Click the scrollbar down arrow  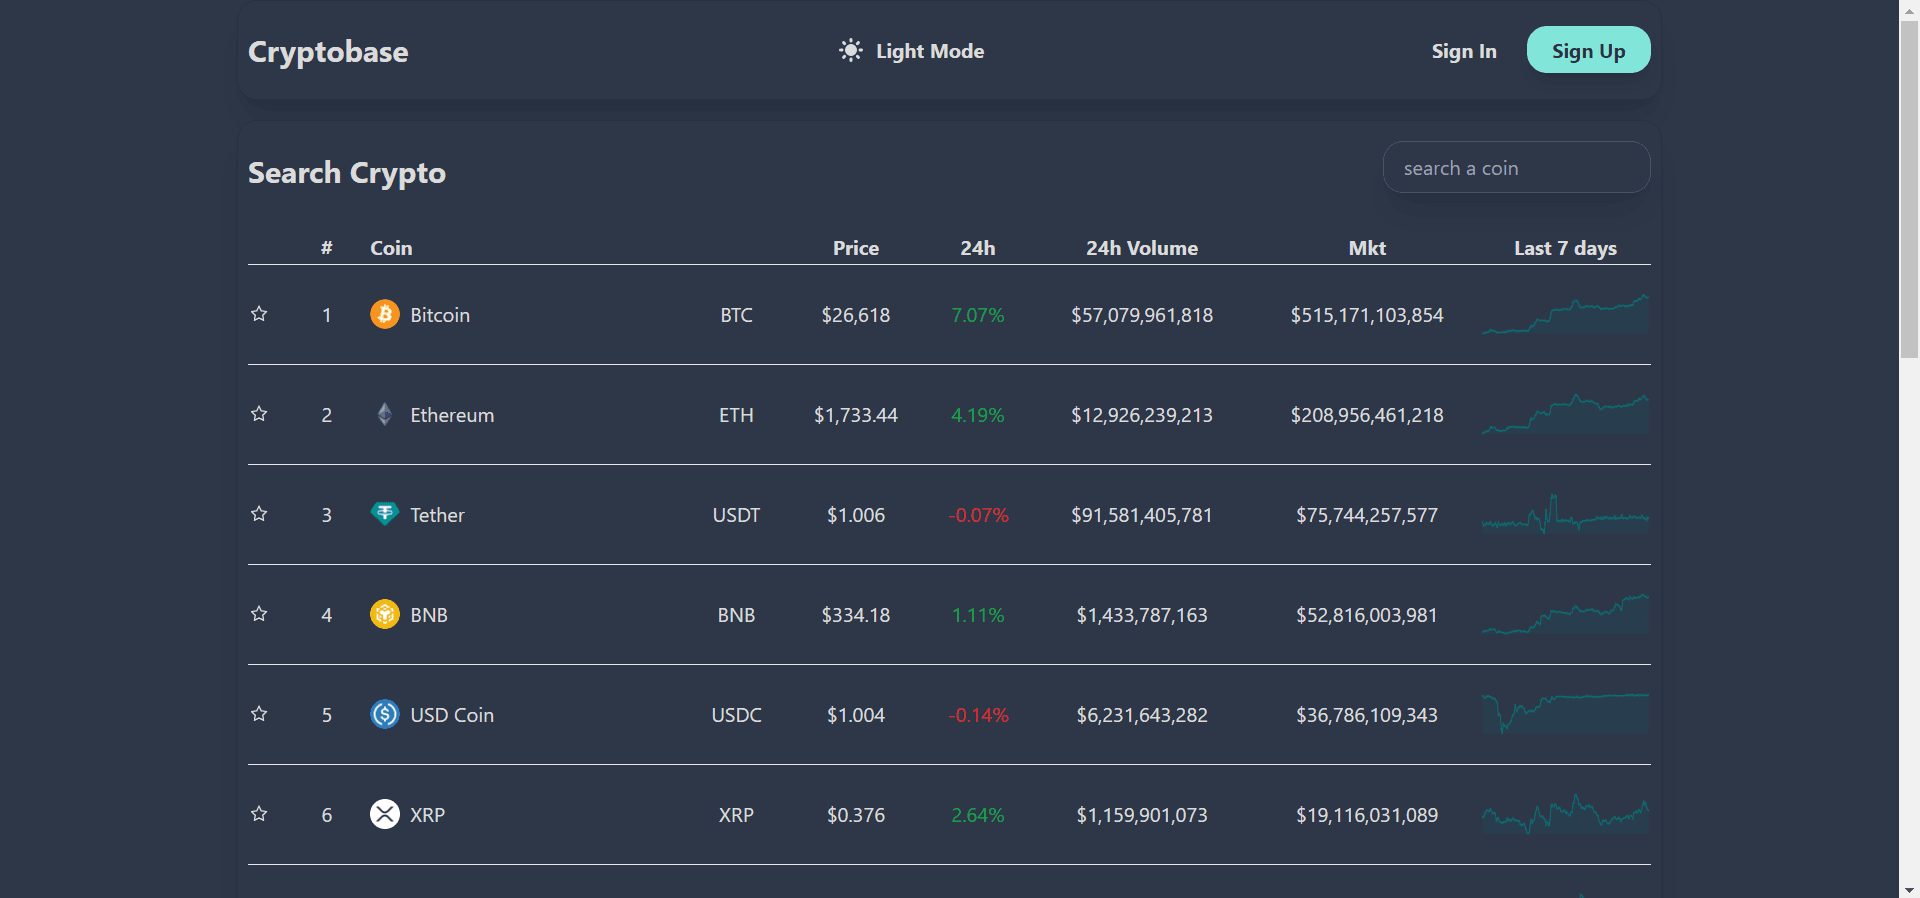coord(1909,889)
